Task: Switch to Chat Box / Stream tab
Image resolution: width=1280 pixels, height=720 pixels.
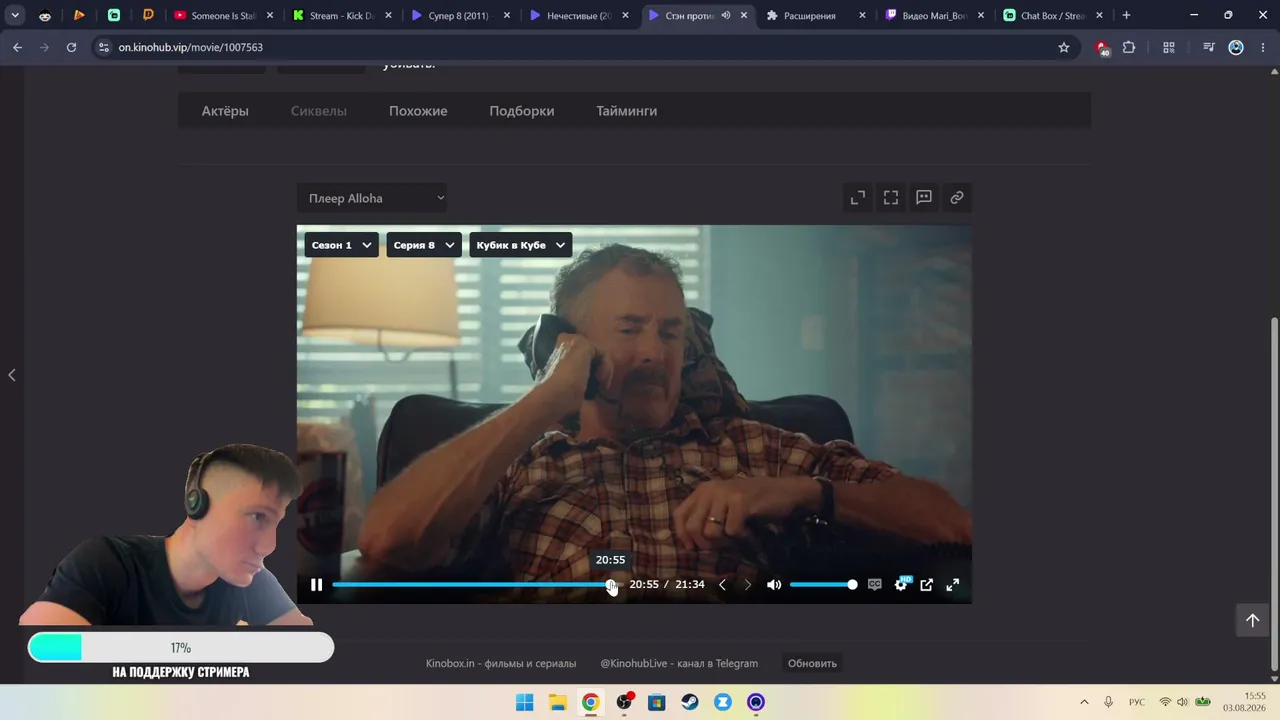Action: (x=1052, y=15)
